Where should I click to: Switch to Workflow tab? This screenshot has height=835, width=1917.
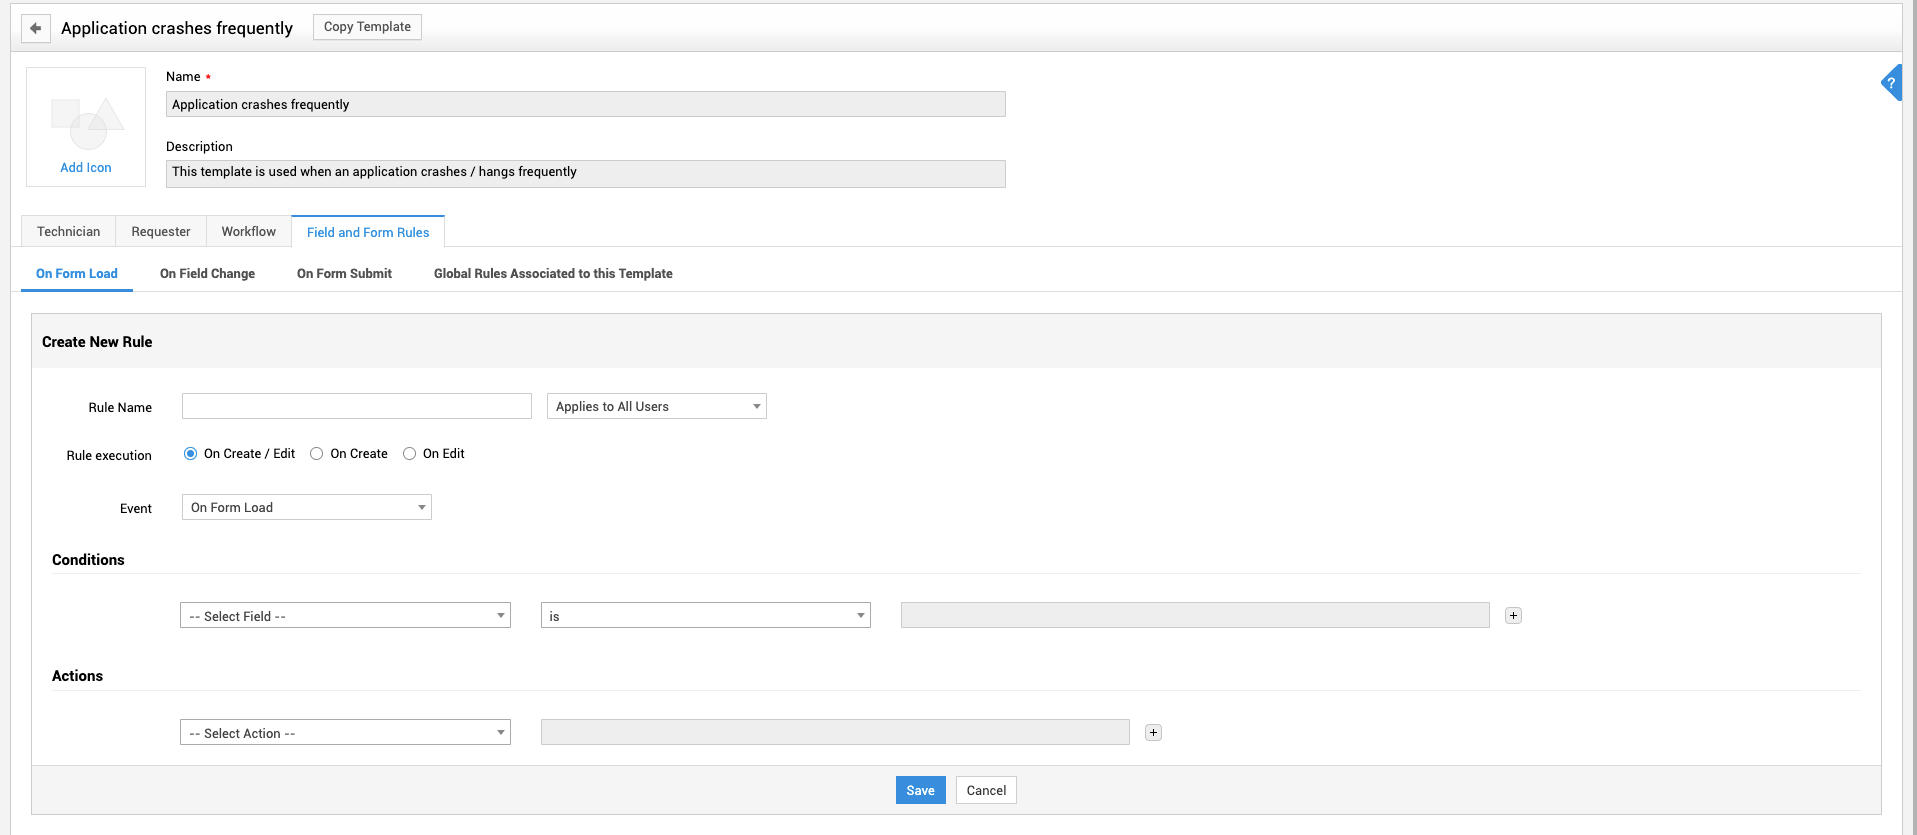point(249,231)
